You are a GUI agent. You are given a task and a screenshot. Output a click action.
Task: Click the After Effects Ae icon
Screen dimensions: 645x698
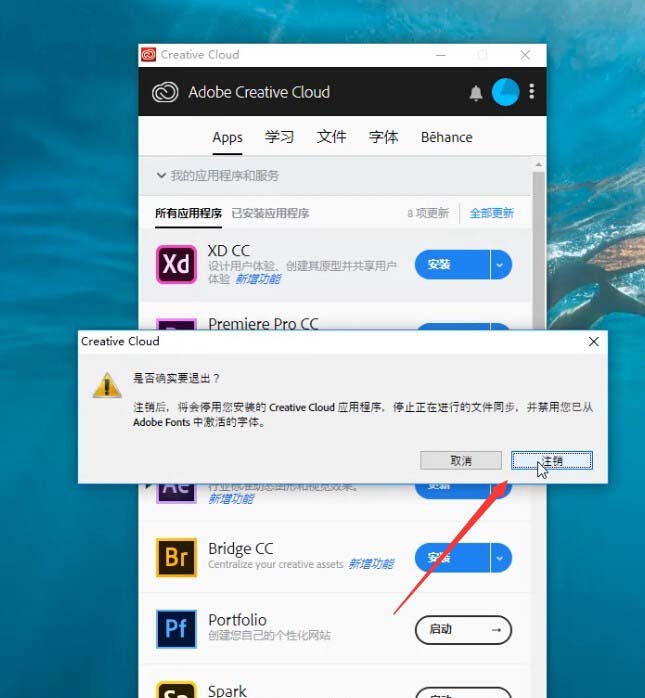176,493
